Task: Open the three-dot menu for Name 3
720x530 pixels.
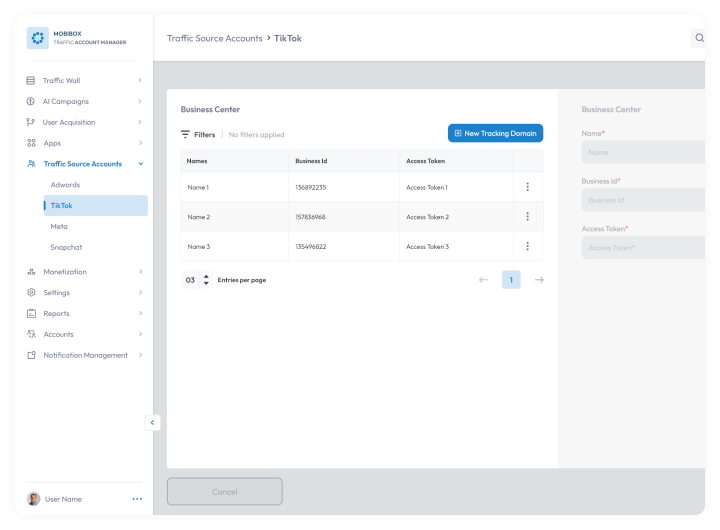Action: point(527,246)
